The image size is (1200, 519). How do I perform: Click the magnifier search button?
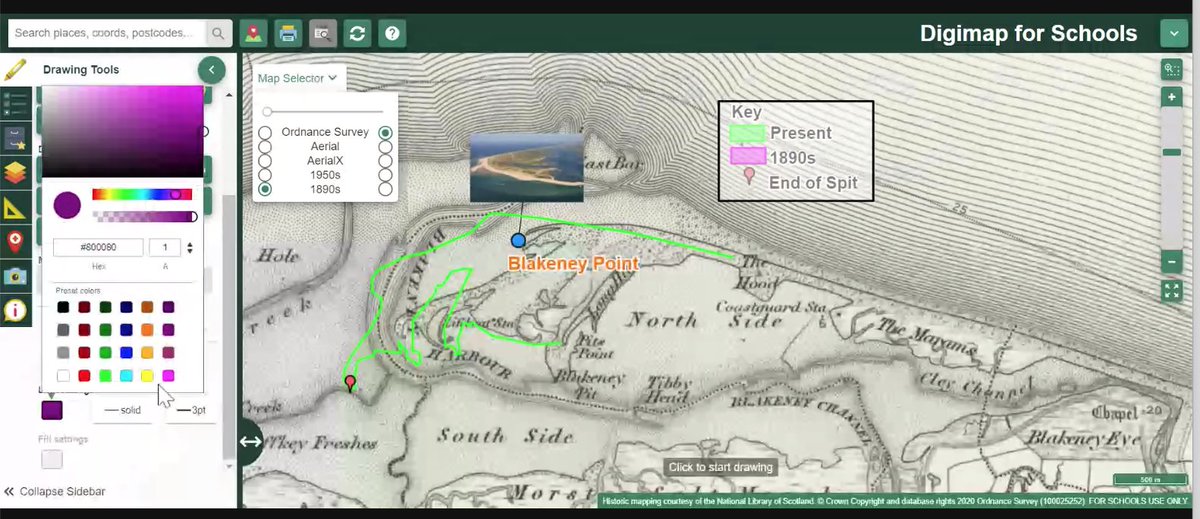pyautogui.click(x=219, y=33)
